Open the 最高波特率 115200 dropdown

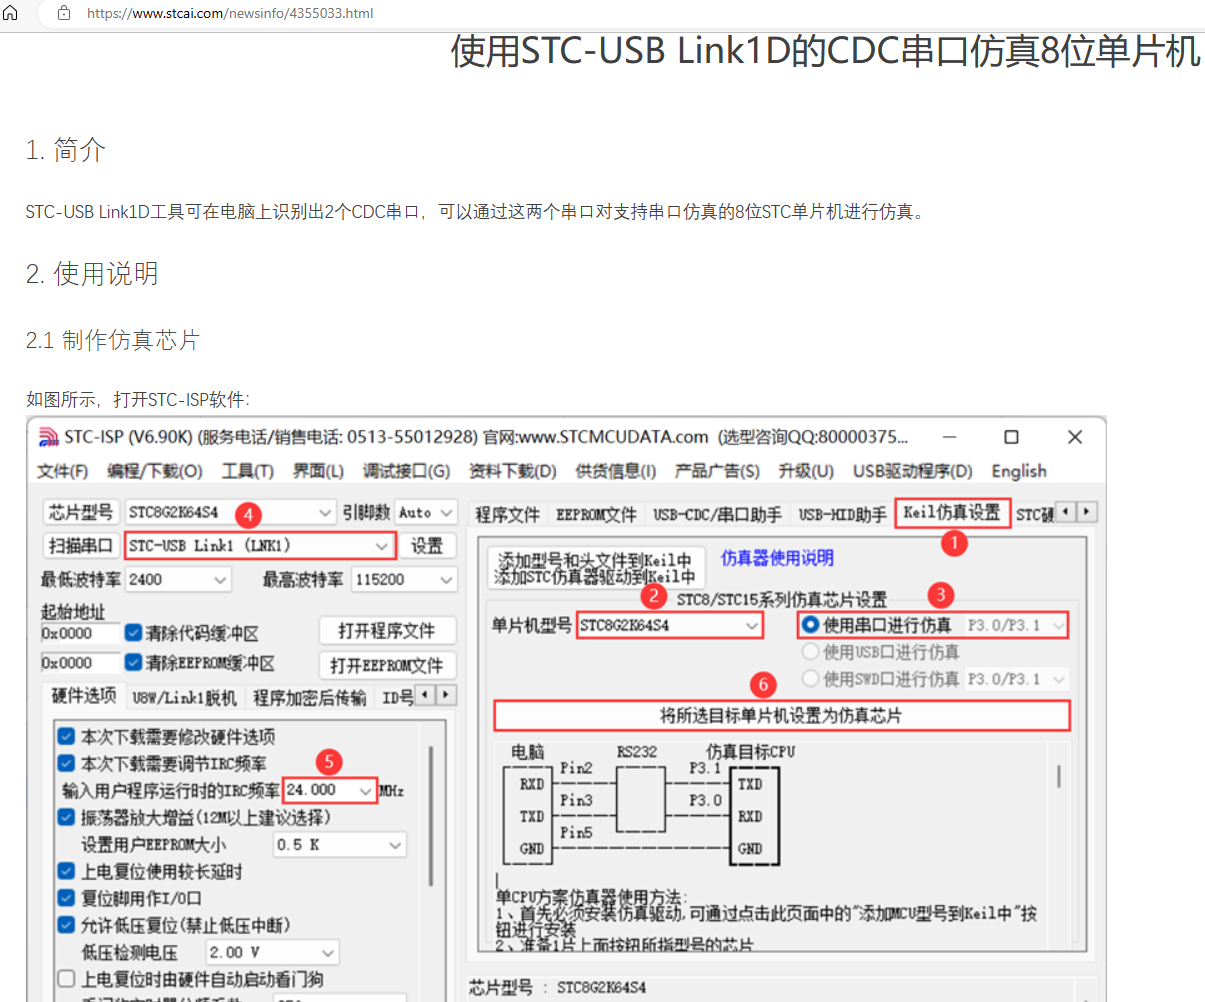(404, 579)
